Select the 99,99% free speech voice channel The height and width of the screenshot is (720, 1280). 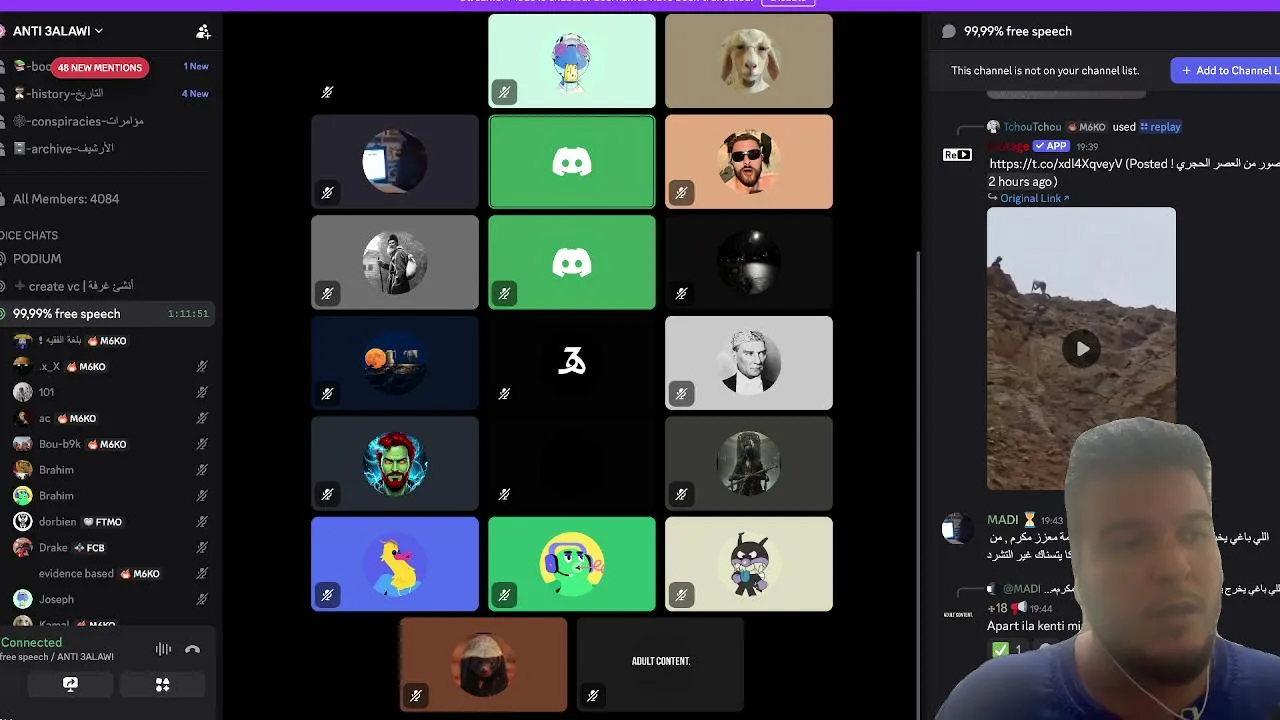(x=106, y=314)
